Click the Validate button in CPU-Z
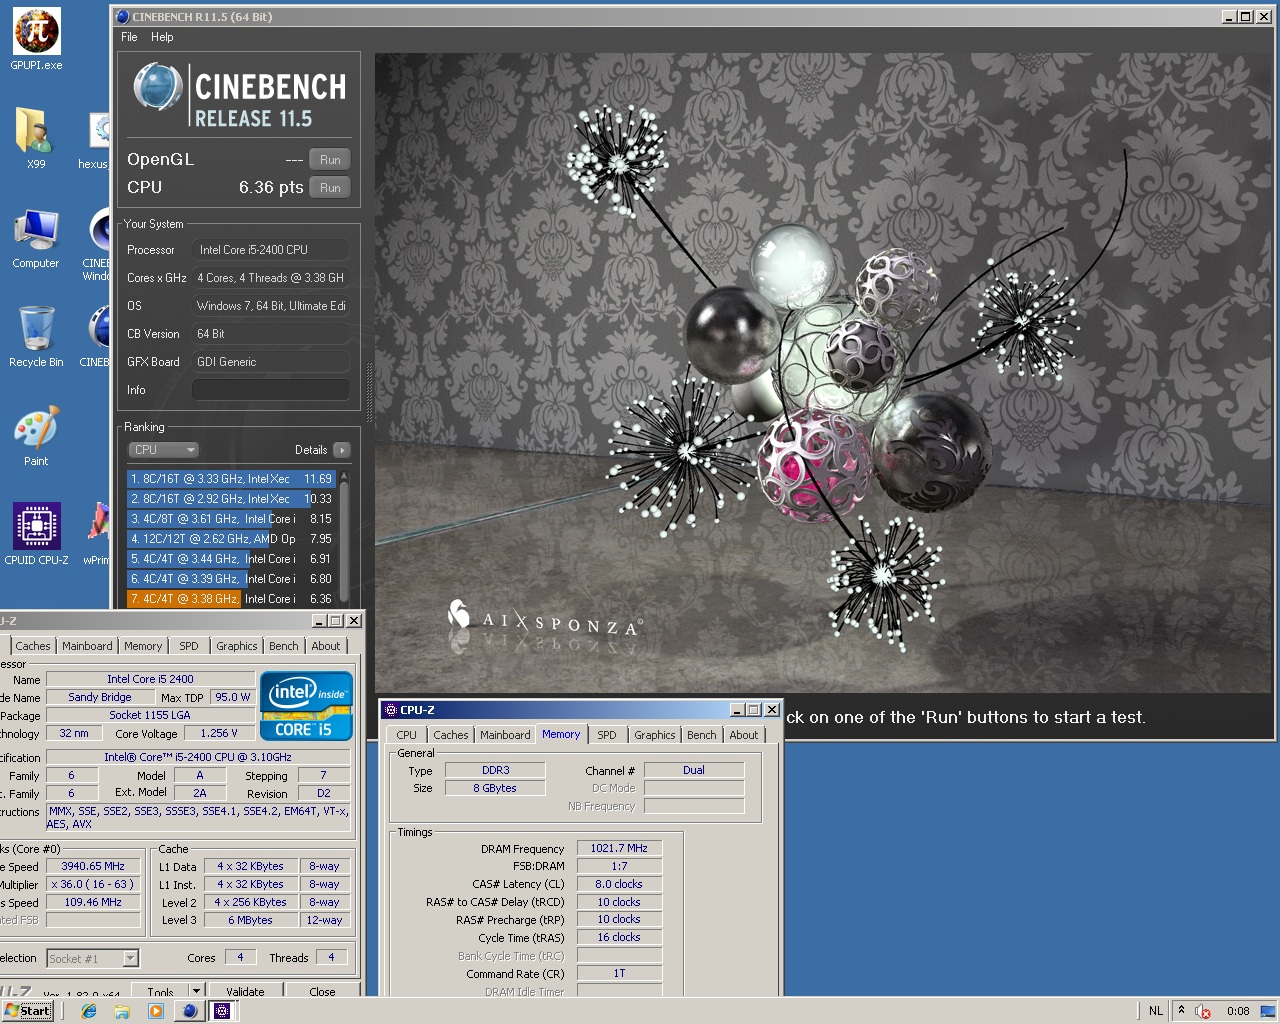 click(245, 992)
